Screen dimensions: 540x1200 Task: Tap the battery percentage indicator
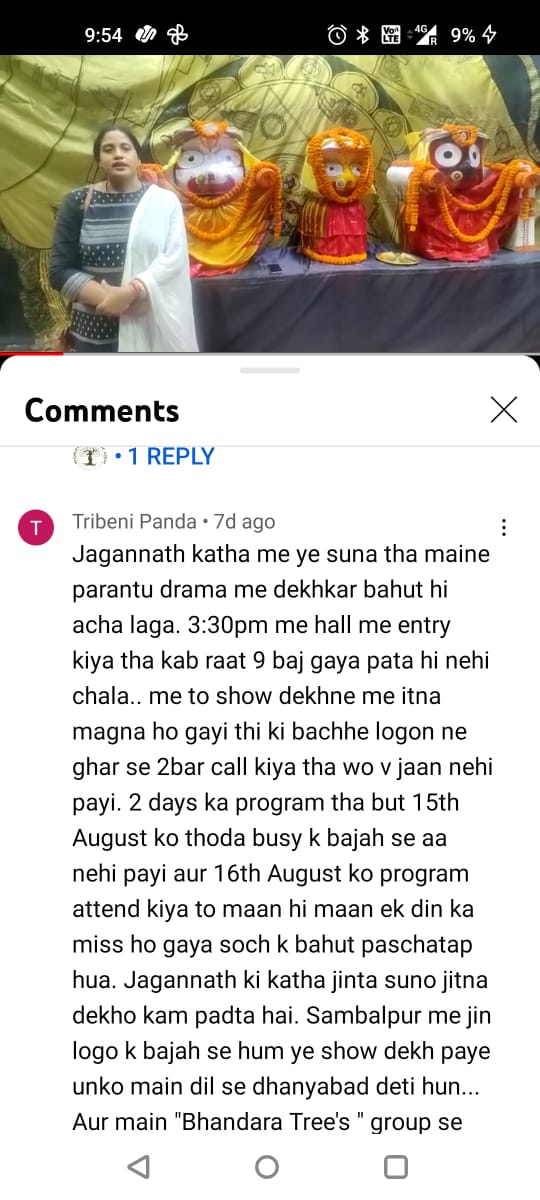pos(463,35)
